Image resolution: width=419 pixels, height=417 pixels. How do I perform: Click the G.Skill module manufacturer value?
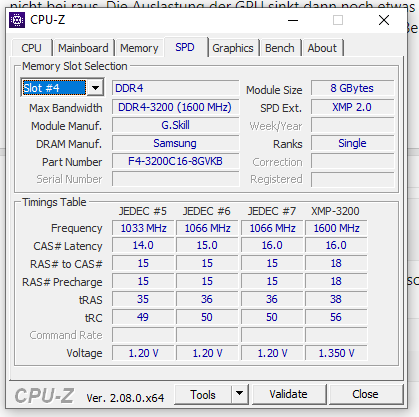175,125
